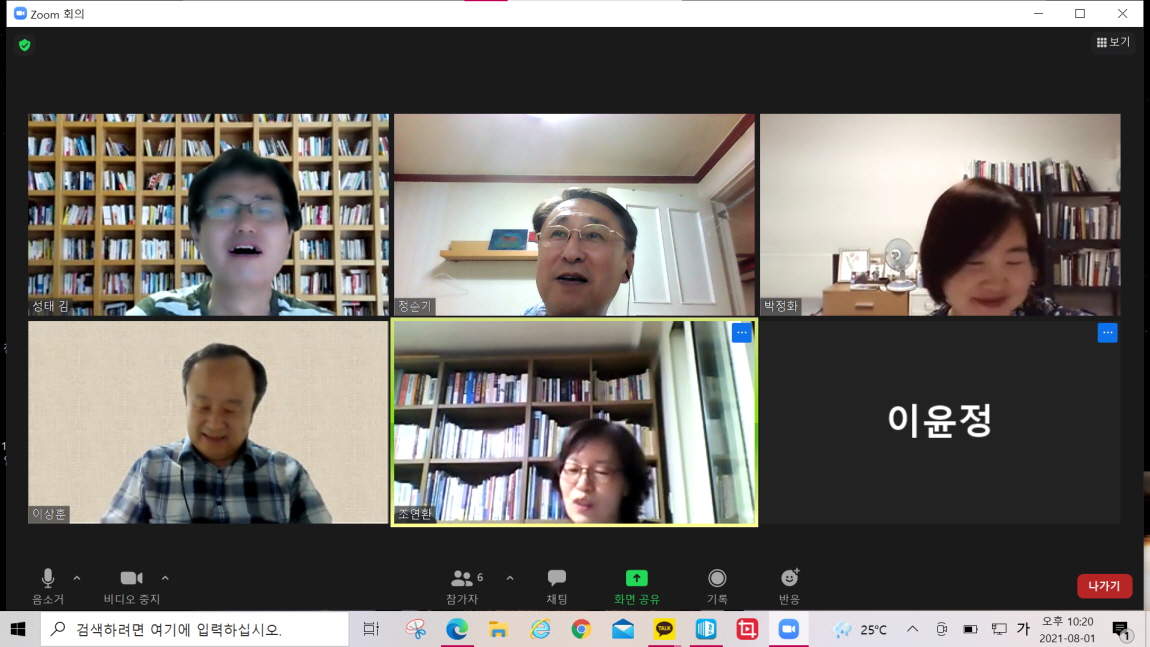Click the red leave meeting button
1150x647 pixels.
click(x=1104, y=586)
